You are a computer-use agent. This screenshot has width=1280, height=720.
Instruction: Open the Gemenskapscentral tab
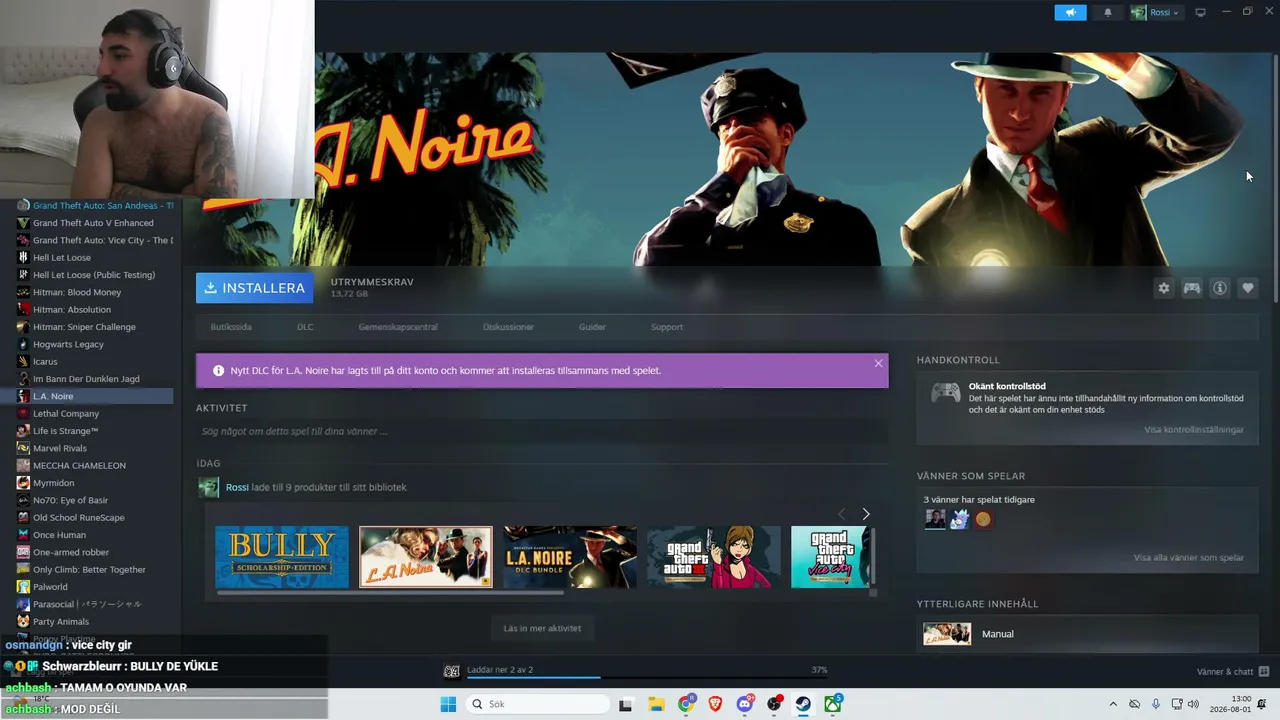coord(398,327)
